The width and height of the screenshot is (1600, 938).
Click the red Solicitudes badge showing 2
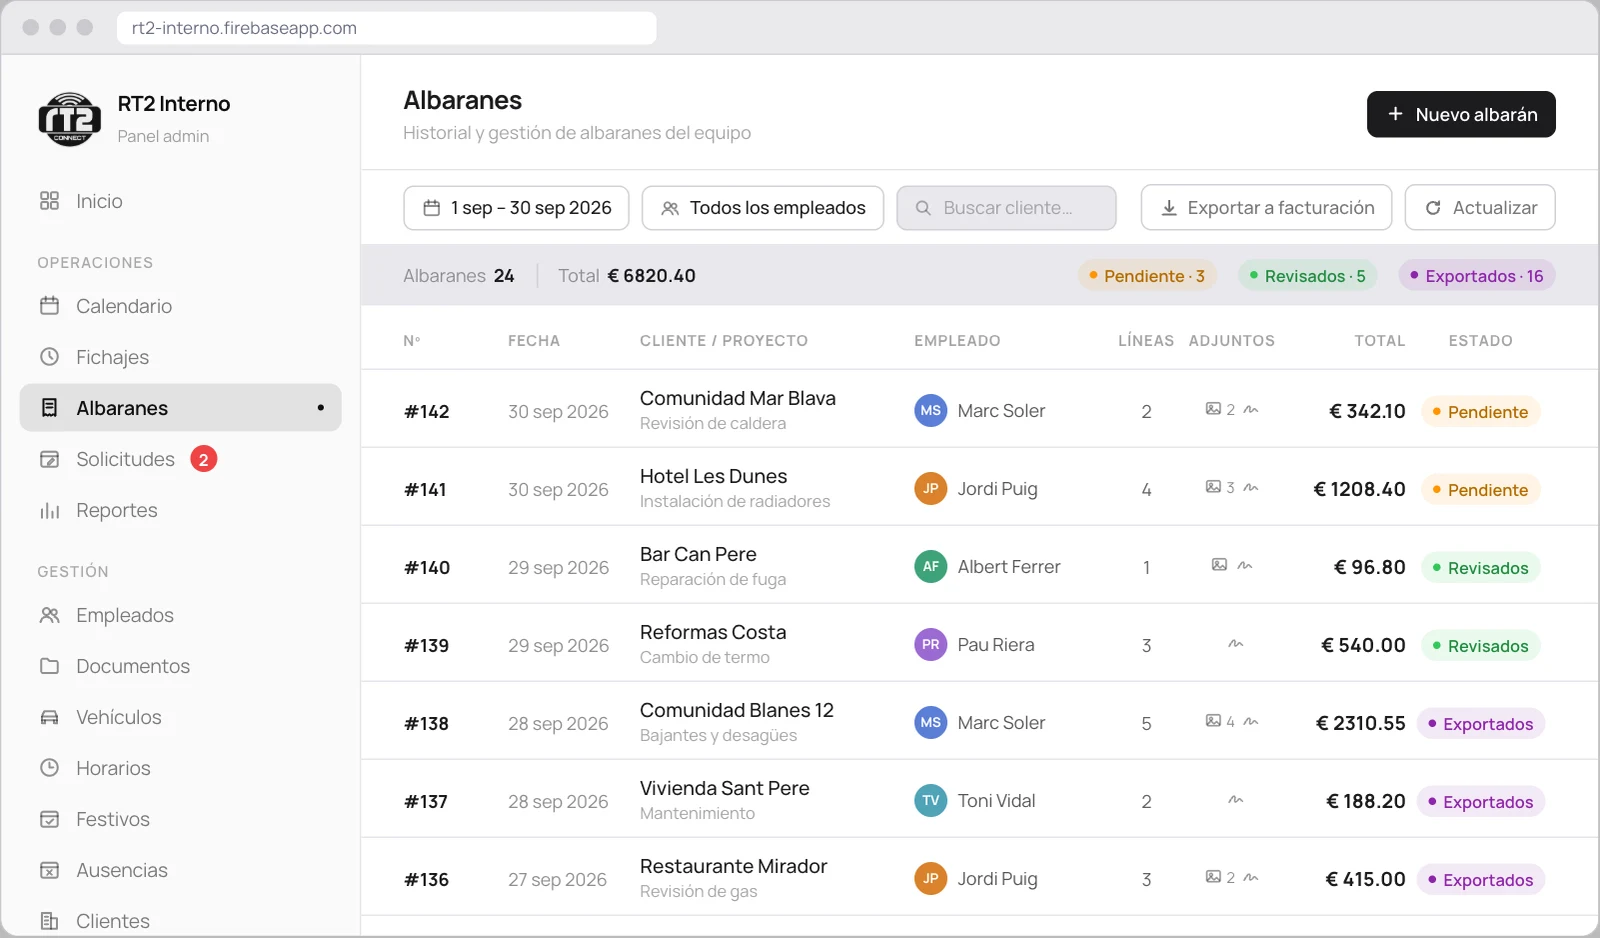[204, 459]
